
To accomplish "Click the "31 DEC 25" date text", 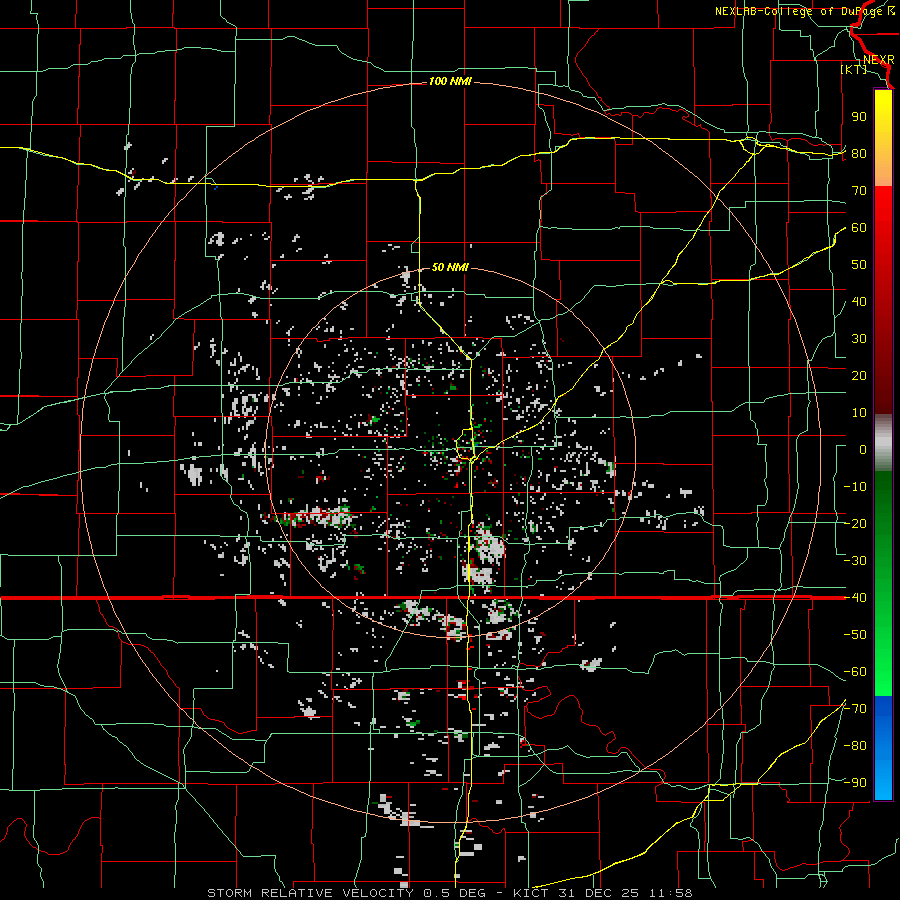I will point(599,893).
